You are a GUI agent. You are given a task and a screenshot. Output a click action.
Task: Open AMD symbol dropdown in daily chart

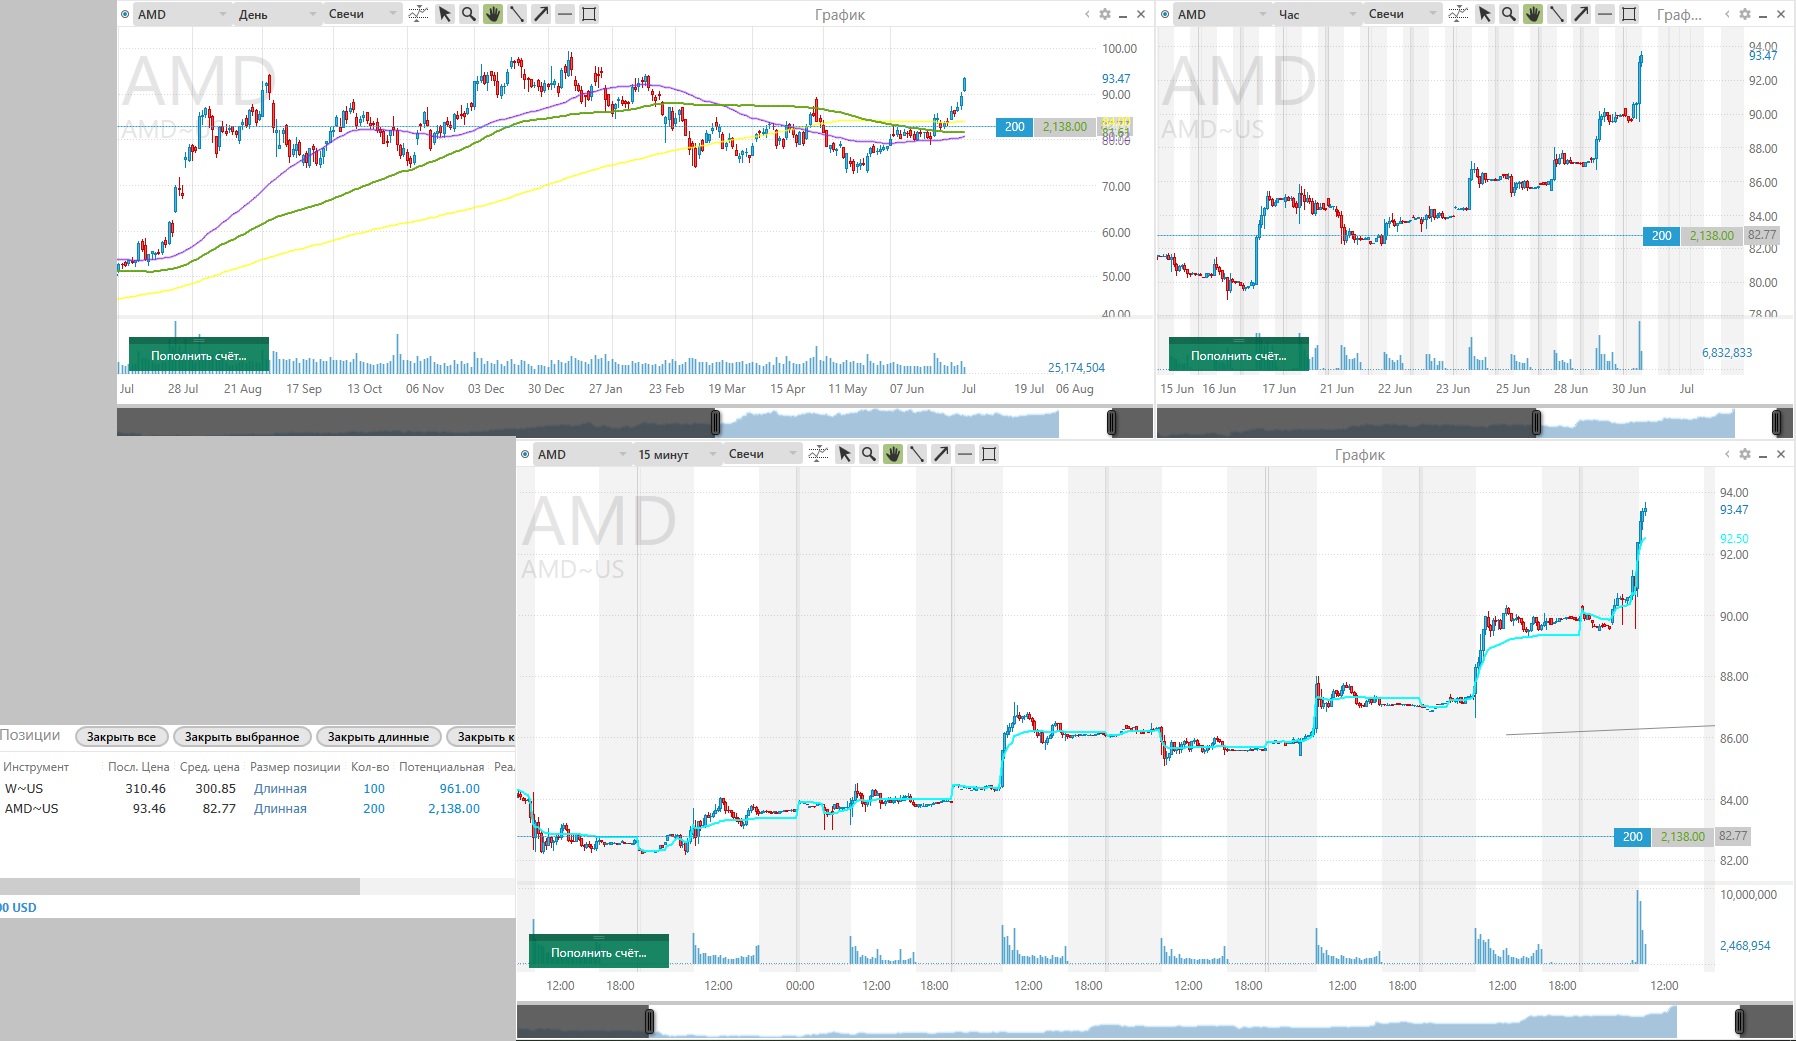pos(182,14)
